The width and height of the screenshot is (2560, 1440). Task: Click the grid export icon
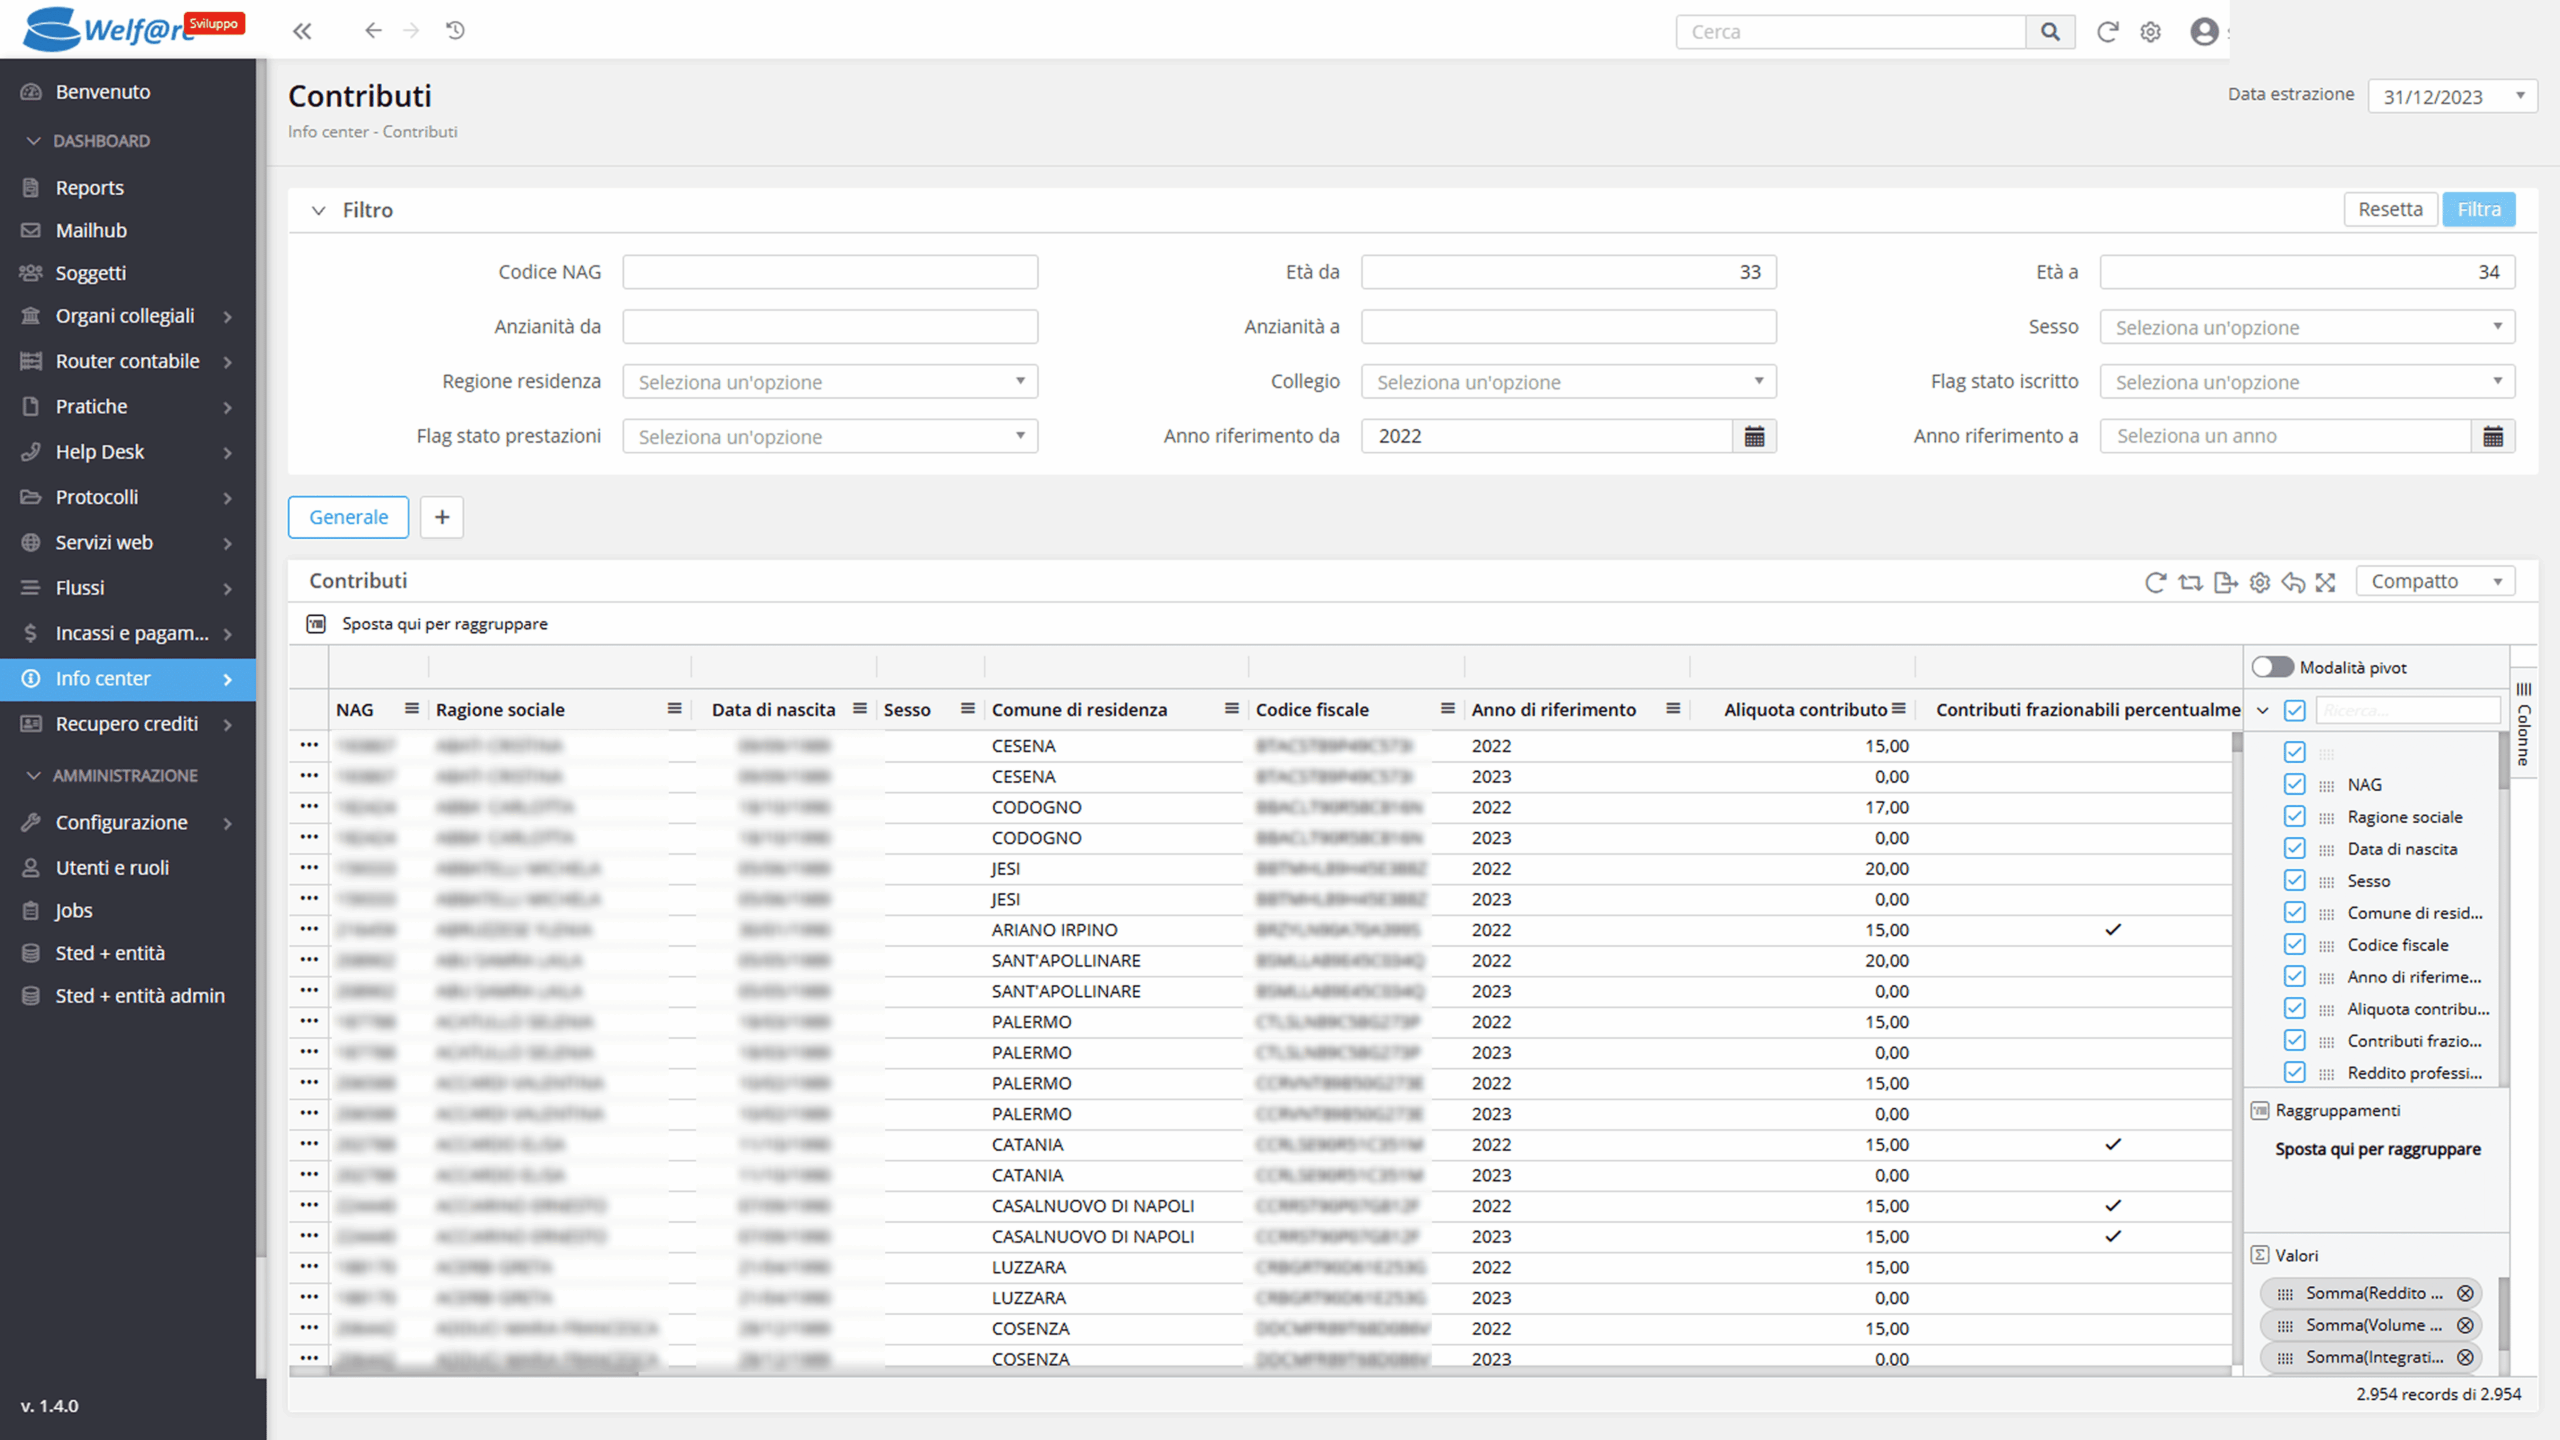coord(2225,582)
